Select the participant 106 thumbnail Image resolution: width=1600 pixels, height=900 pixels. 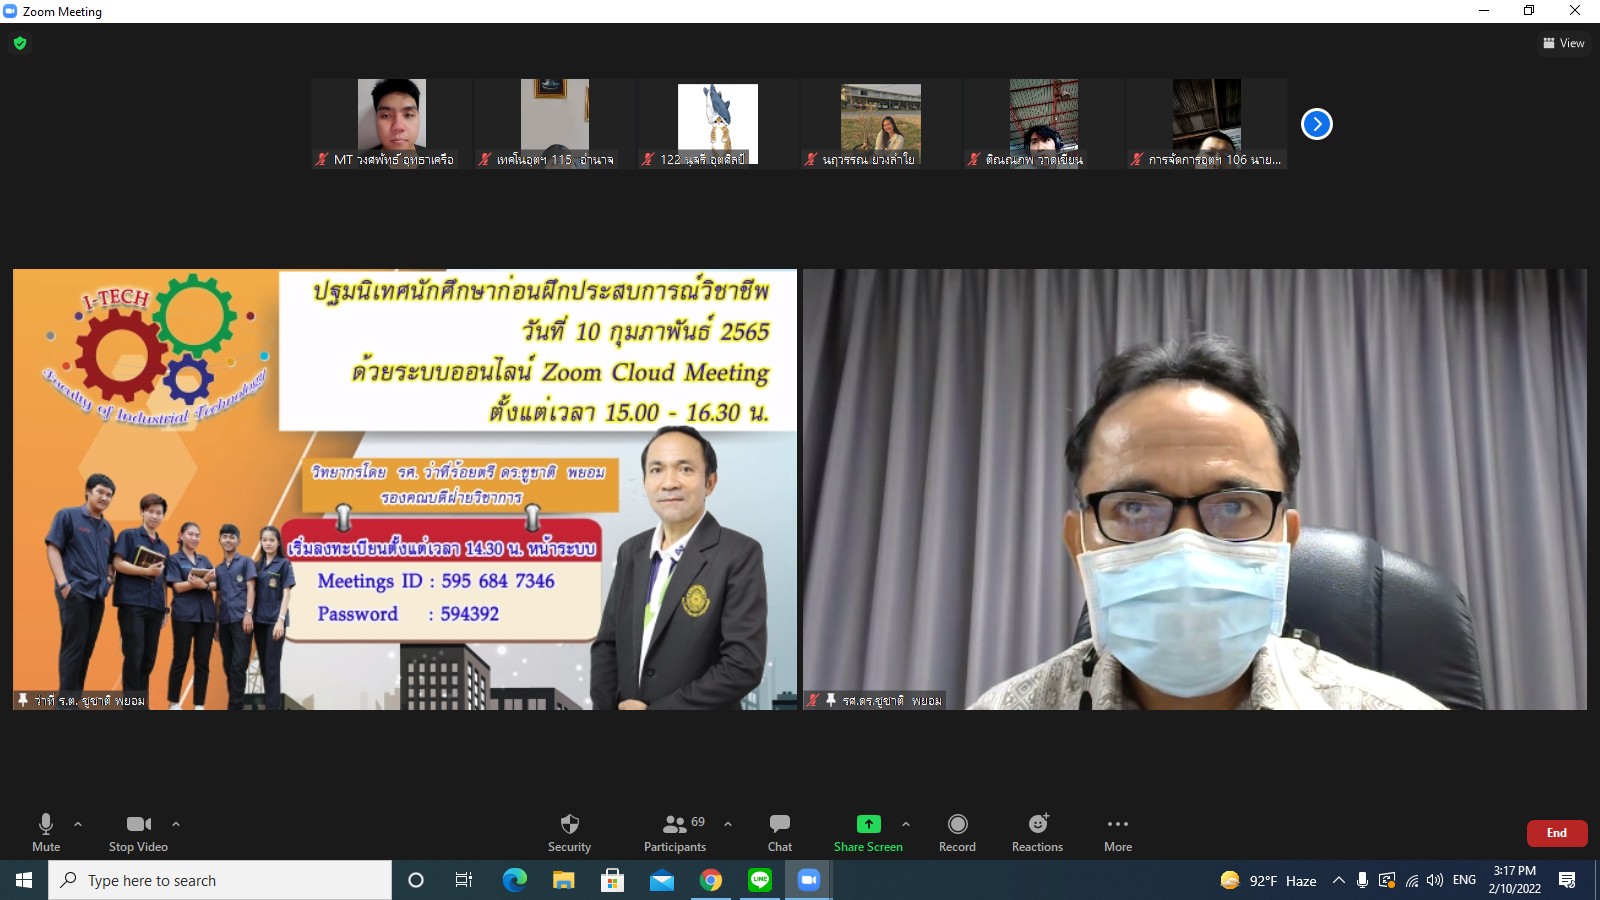point(1207,124)
